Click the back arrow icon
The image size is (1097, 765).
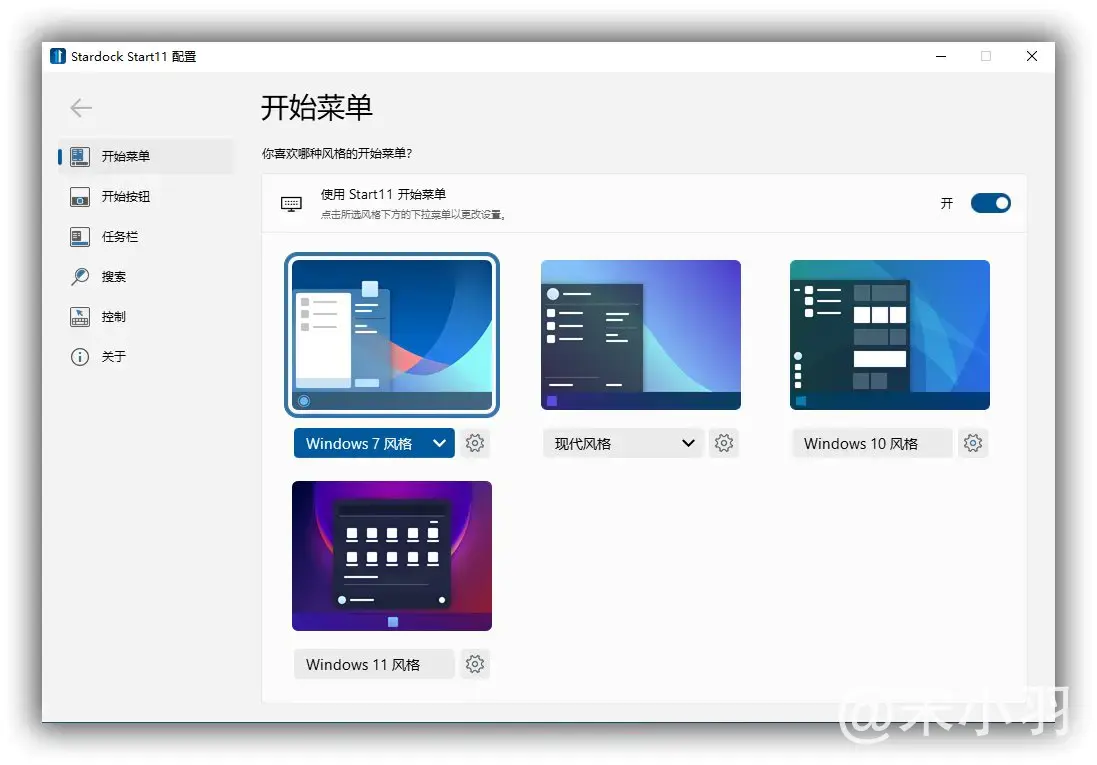click(x=81, y=108)
